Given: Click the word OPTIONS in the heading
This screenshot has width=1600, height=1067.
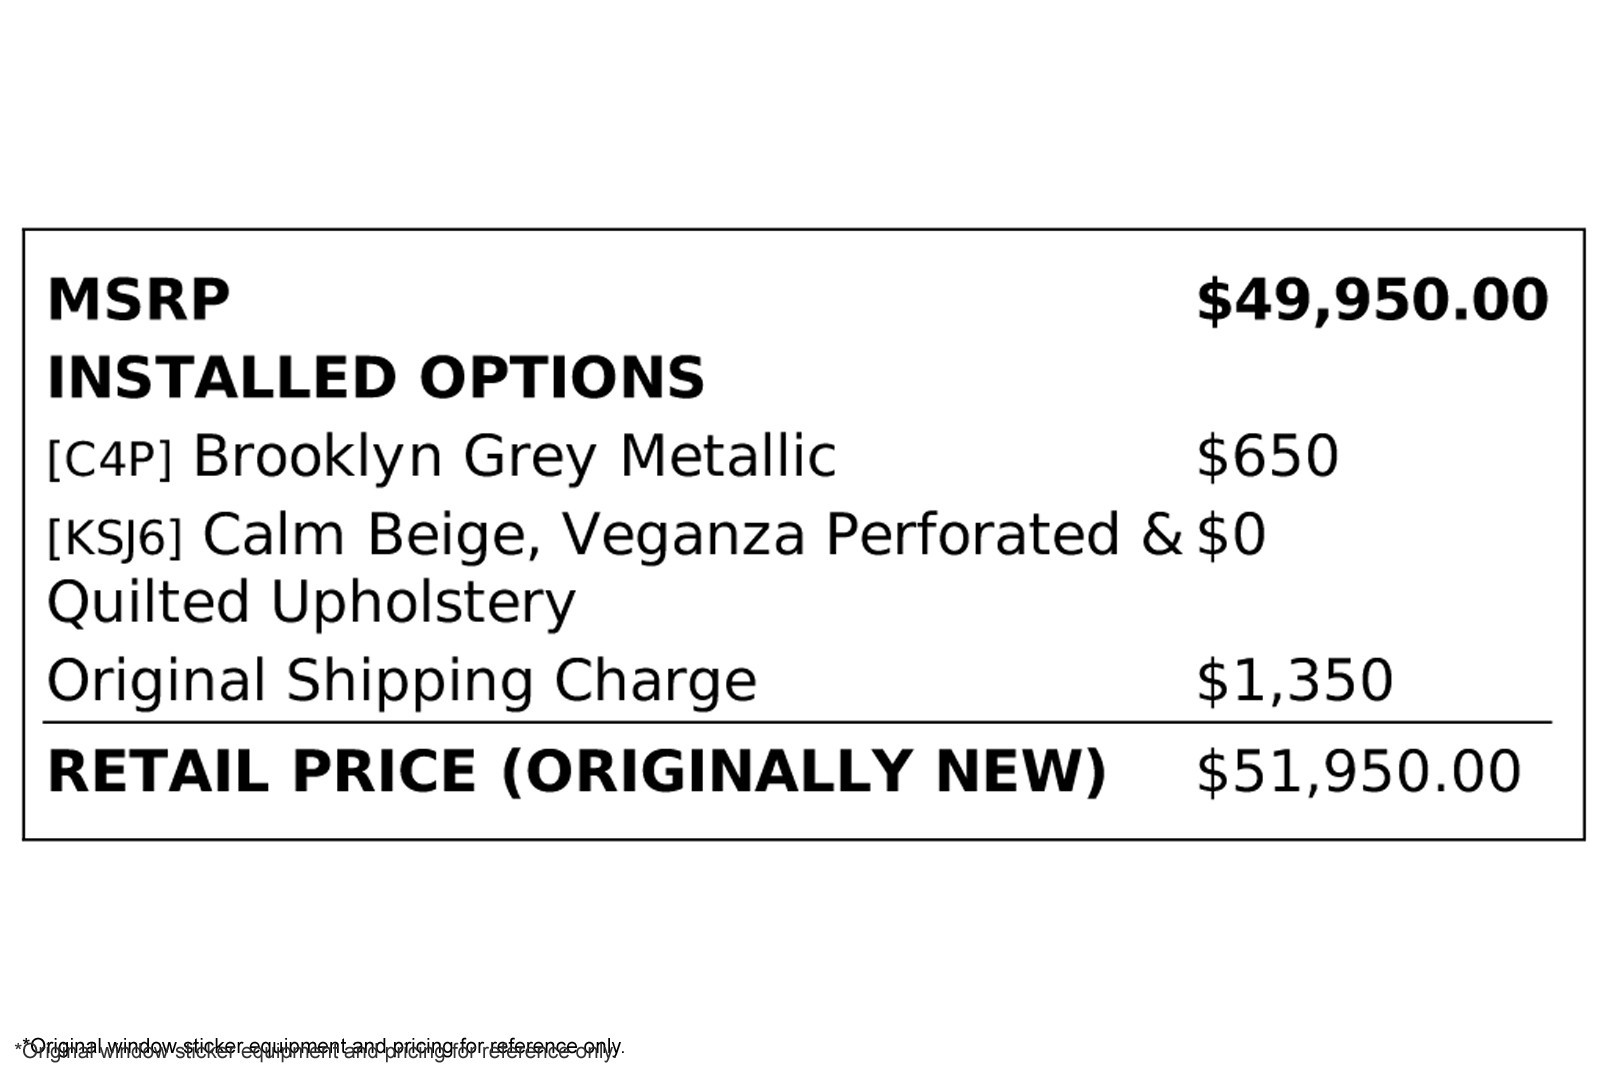Looking at the screenshot, I should [x=561, y=378].
